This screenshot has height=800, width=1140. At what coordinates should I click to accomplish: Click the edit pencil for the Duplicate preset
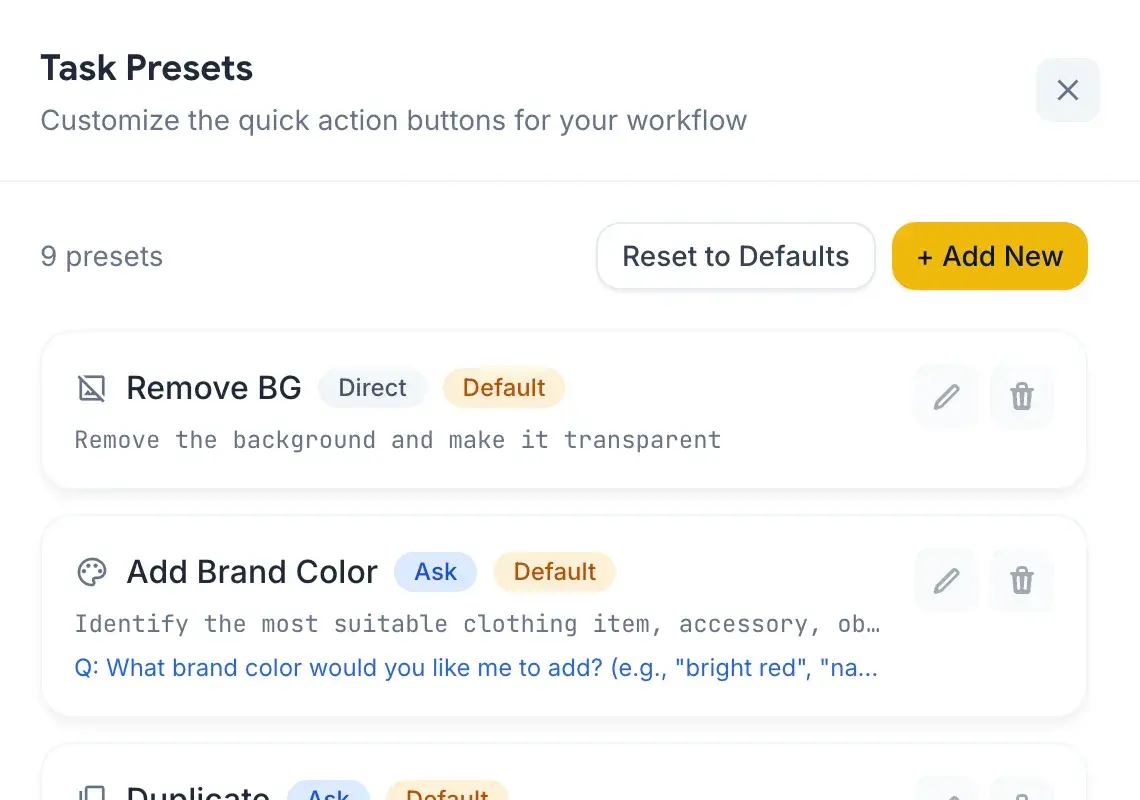point(945,795)
